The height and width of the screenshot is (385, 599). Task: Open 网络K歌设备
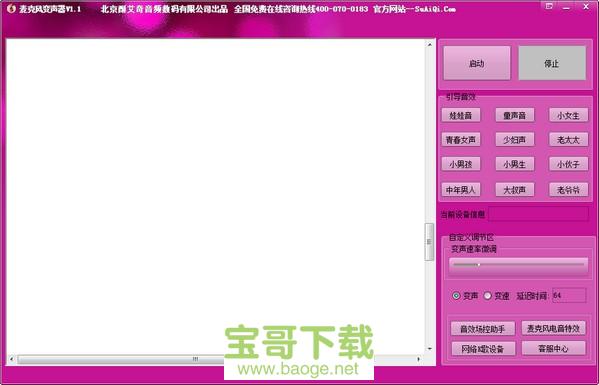point(482,349)
